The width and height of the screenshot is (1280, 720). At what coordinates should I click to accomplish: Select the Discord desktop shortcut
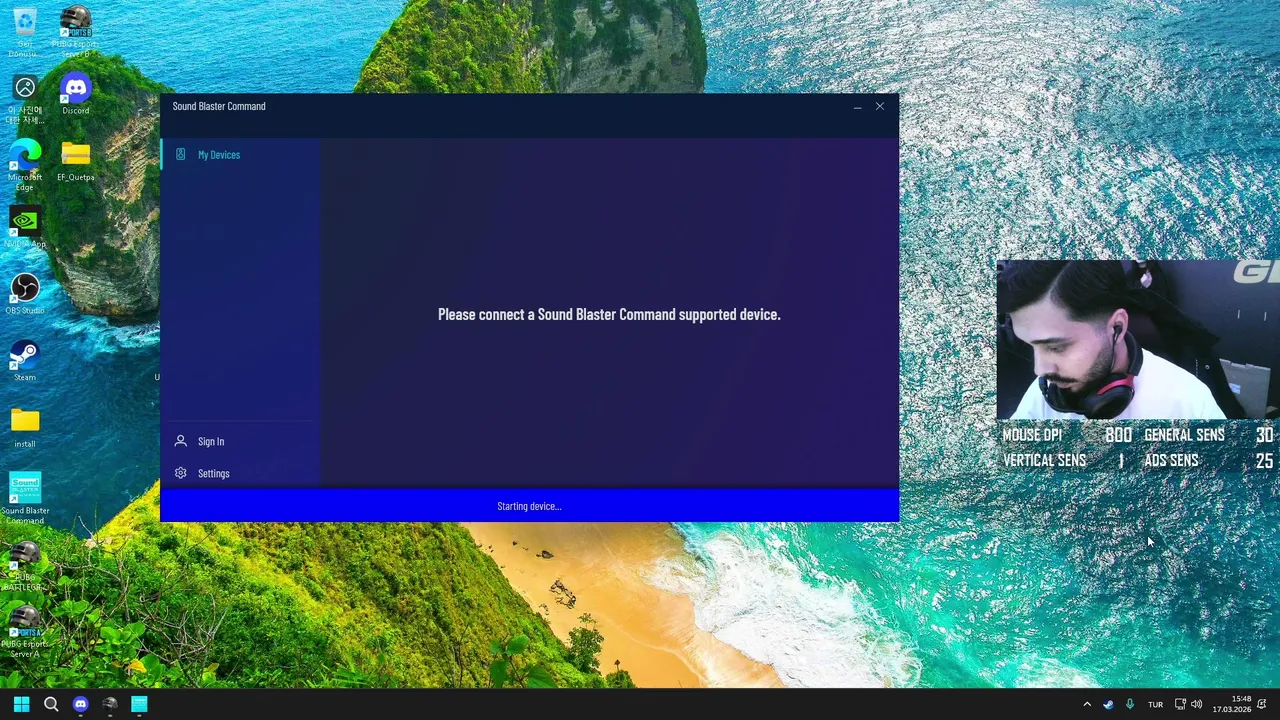pyautogui.click(x=75, y=95)
